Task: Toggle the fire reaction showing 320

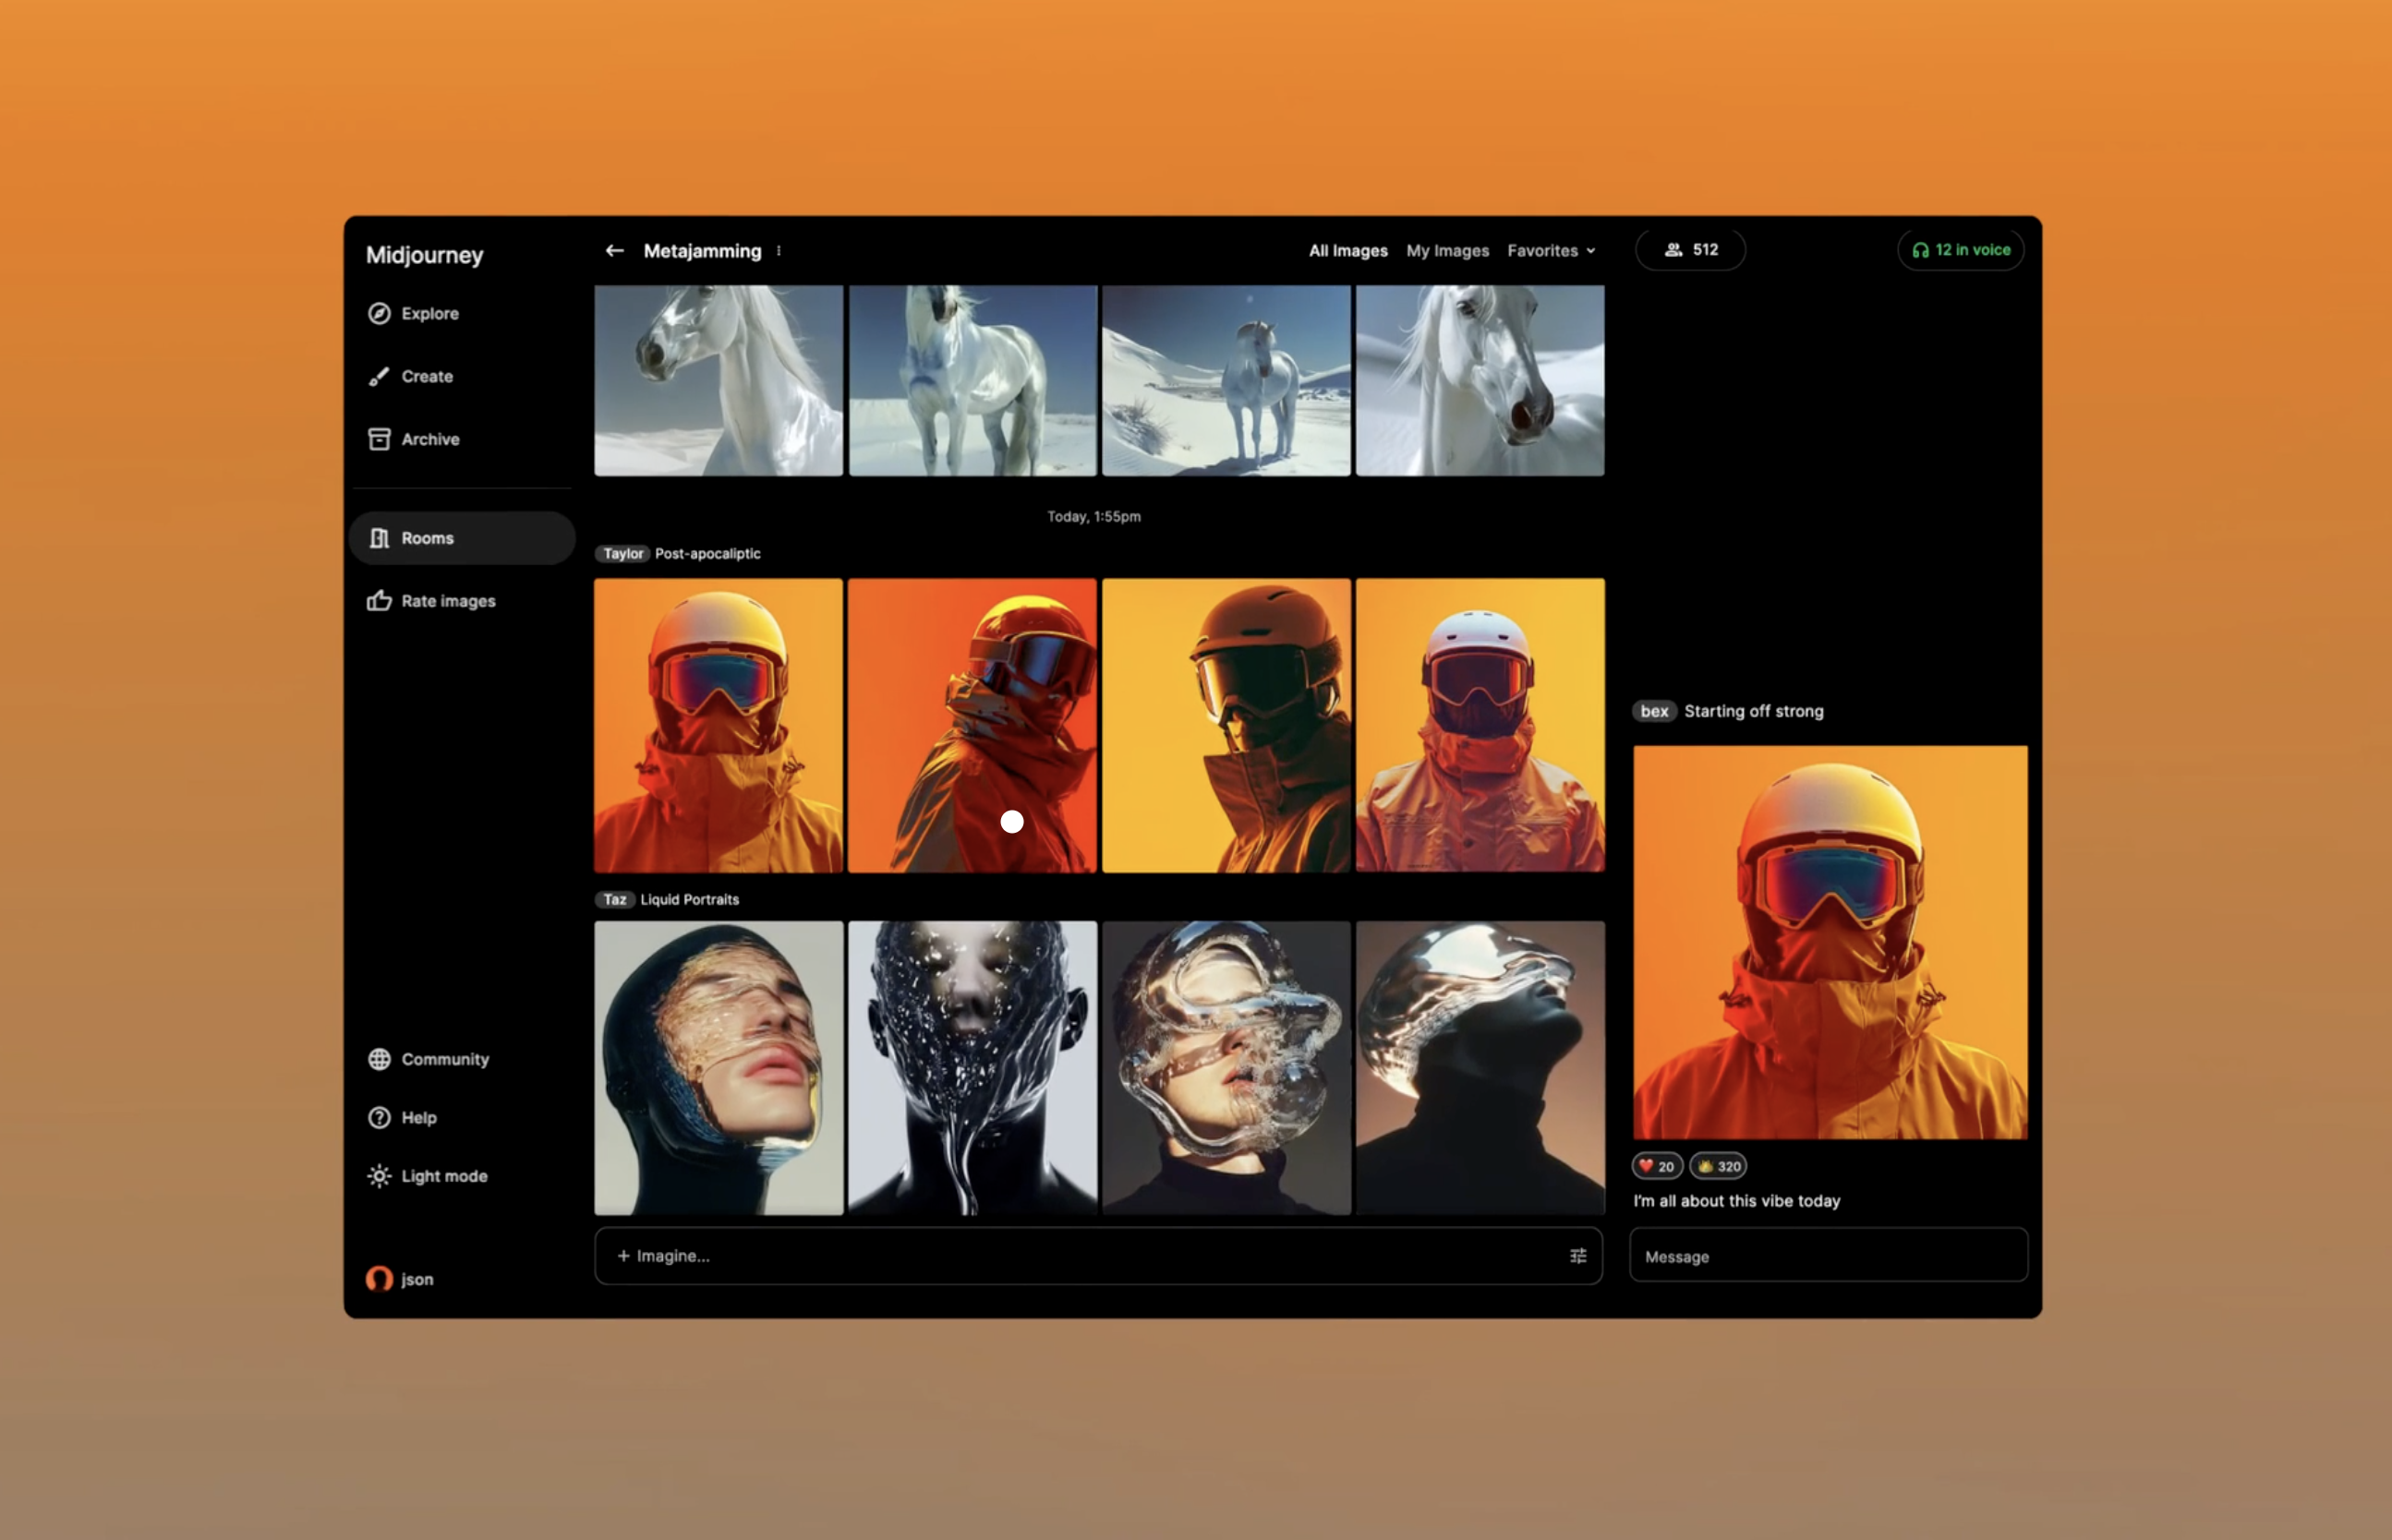Action: tap(1718, 1166)
